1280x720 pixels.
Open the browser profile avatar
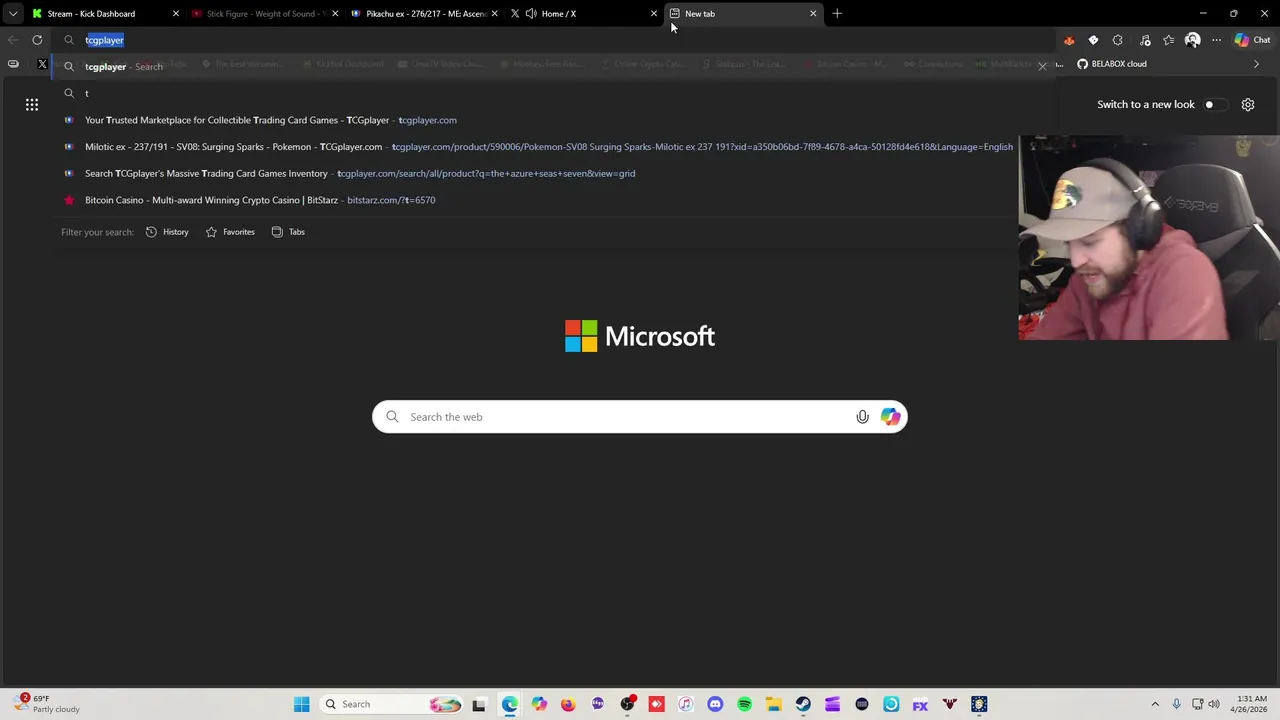coord(1192,40)
